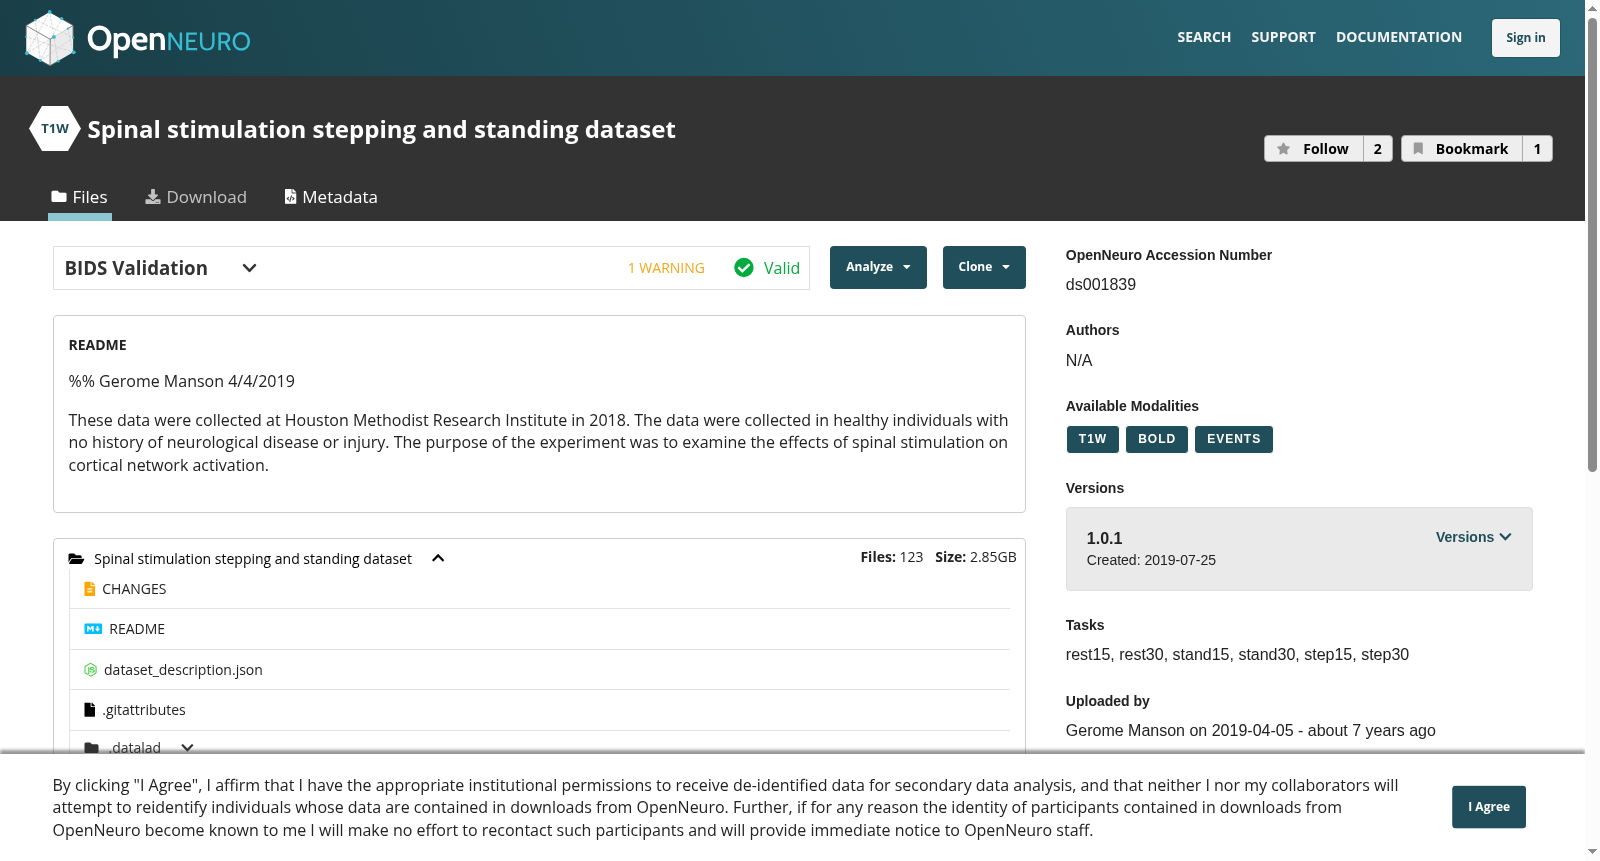
Task: Collapse the Spinal stimulation dataset folder tree
Action: point(438,558)
